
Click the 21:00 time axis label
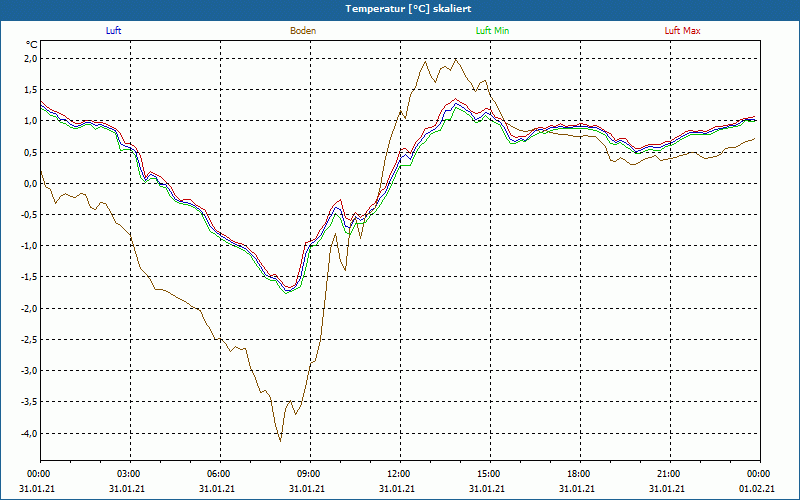coord(670,474)
